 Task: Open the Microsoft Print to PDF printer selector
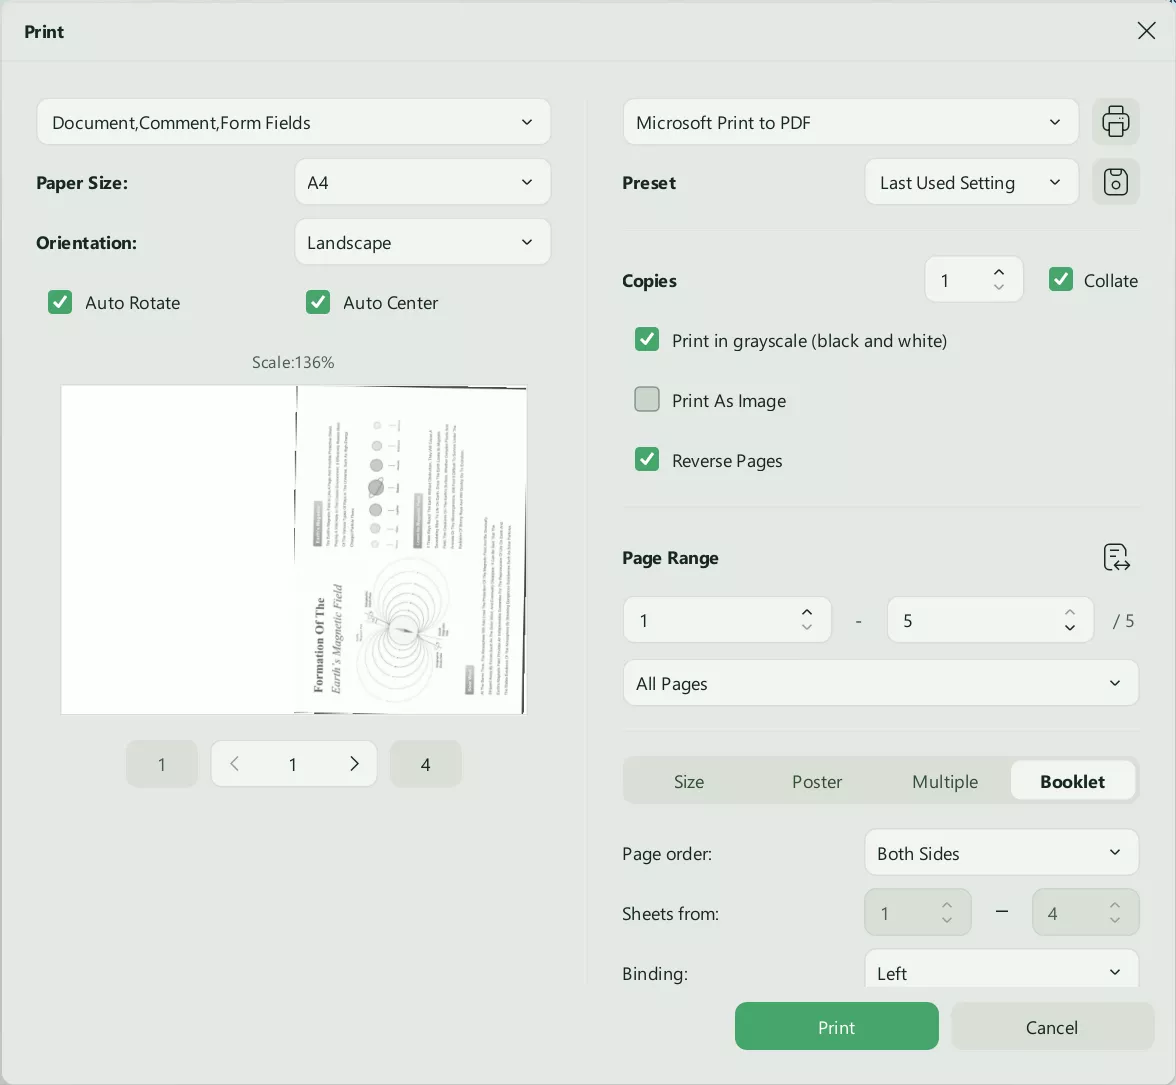850,121
